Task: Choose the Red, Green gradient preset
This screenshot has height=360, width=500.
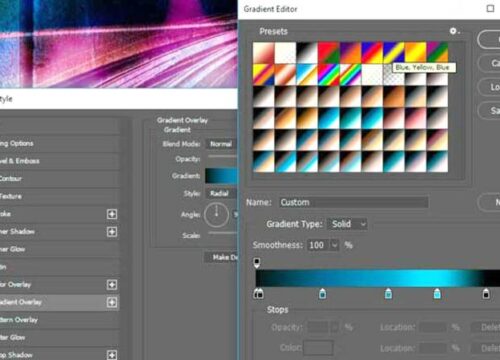Action: pyautogui.click(x=329, y=52)
